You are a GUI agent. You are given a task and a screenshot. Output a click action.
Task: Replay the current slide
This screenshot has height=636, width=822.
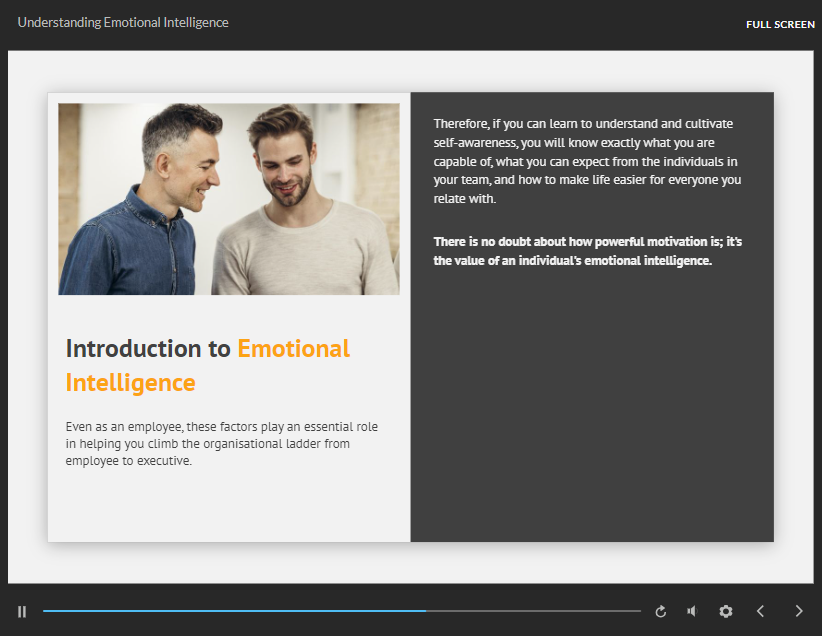[x=660, y=611]
